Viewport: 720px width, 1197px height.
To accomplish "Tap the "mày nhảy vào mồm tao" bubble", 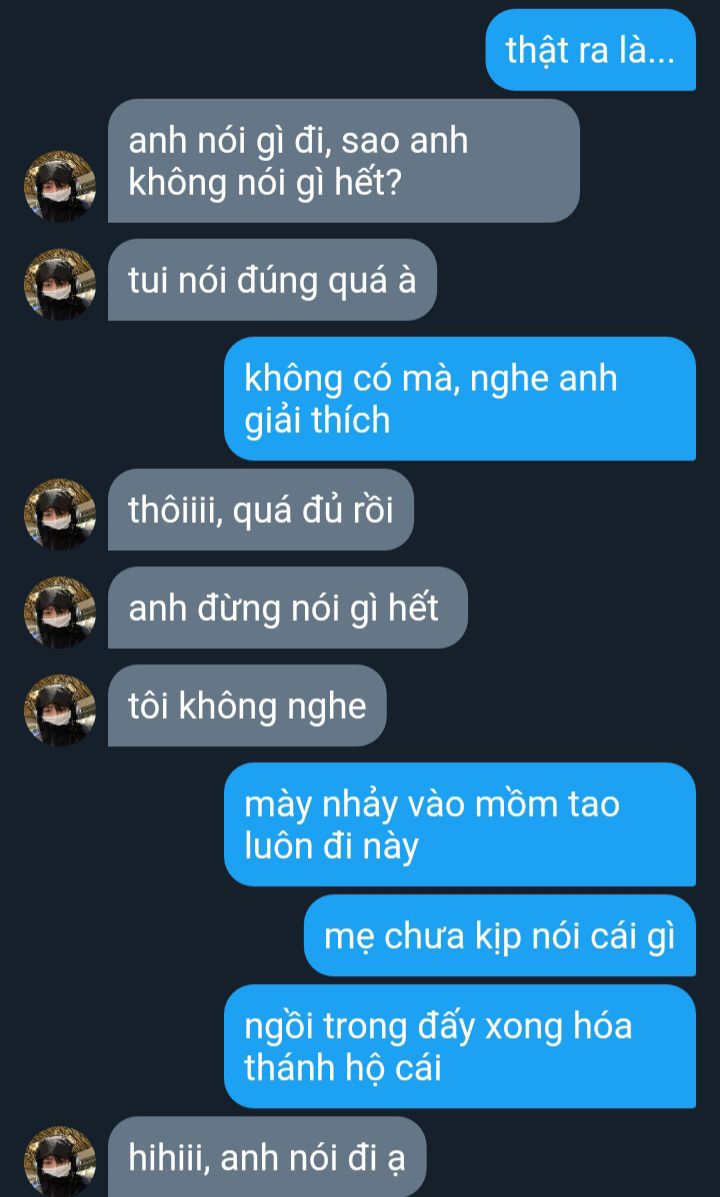I will pyautogui.click(x=460, y=824).
